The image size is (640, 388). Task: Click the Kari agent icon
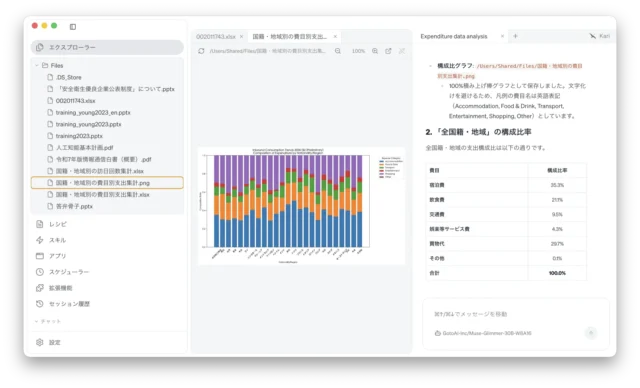pos(593,36)
